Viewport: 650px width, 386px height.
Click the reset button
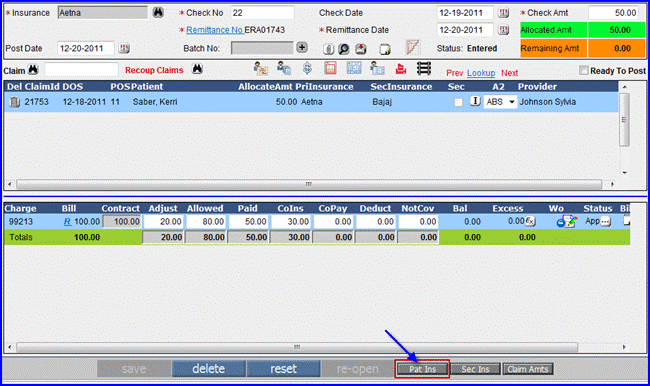click(284, 369)
